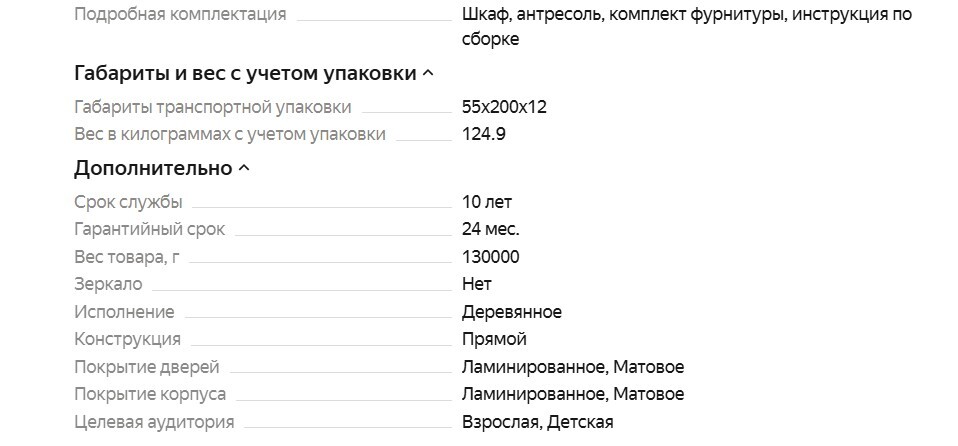The width and height of the screenshot is (958, 446).
Task: Click the Габариты транспортной упаковки label
Action: pyautogui.click(x=213, y=107)
